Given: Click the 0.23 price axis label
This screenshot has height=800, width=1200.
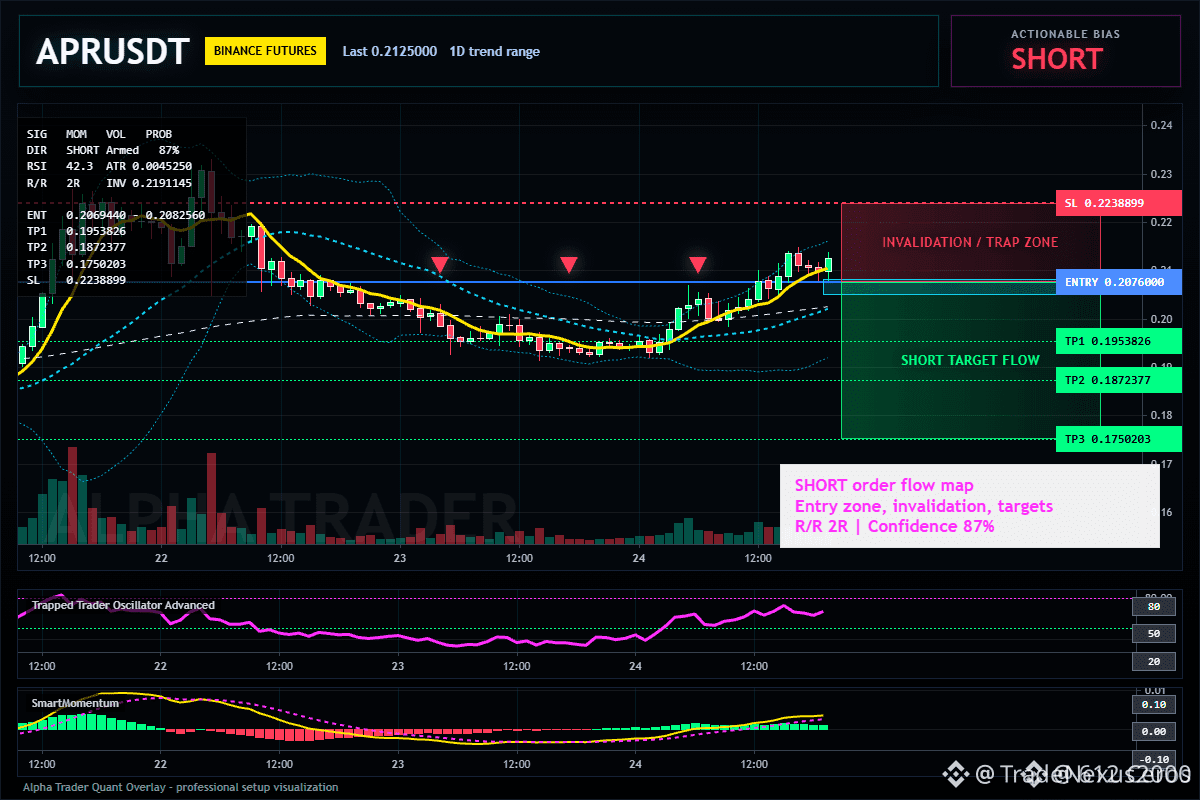Looking at the screenshot, I should [1161, 174].
